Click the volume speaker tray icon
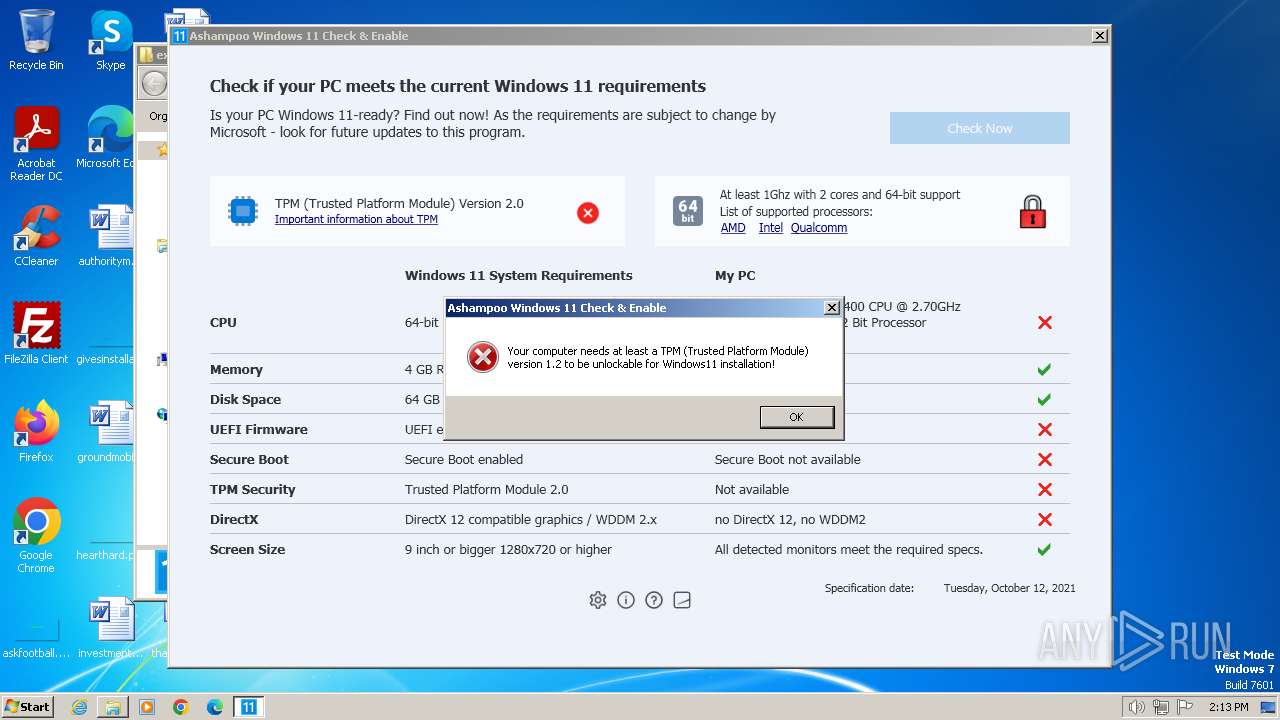 [x=1137, y=707]
